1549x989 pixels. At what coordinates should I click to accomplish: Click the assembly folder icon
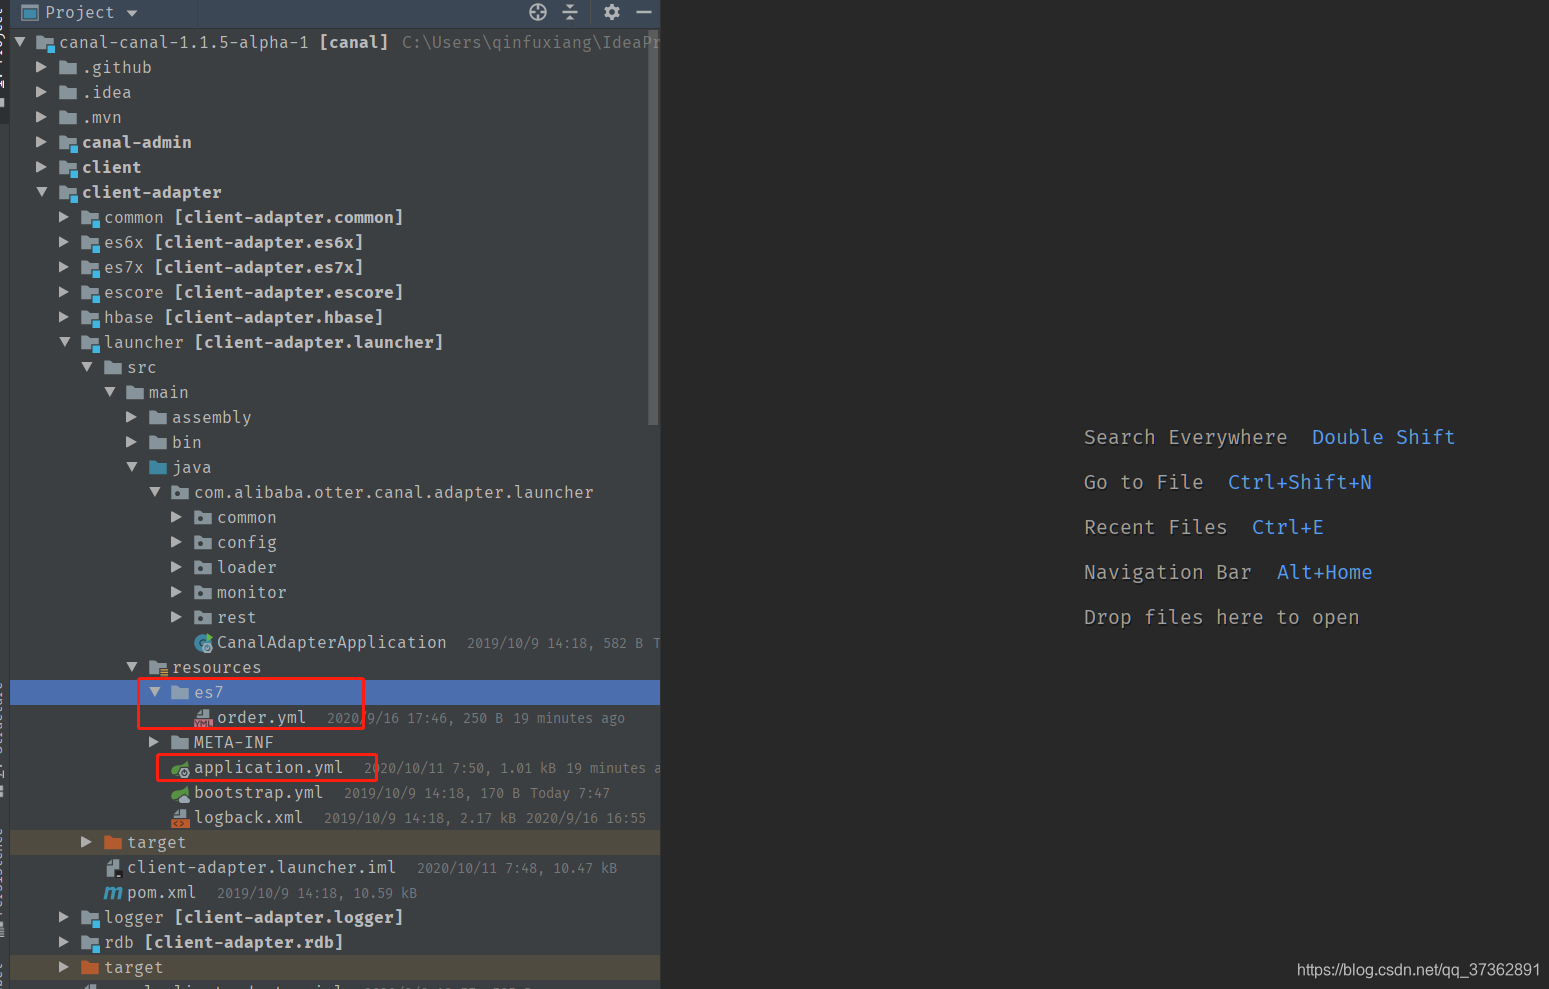click(158, 418)
